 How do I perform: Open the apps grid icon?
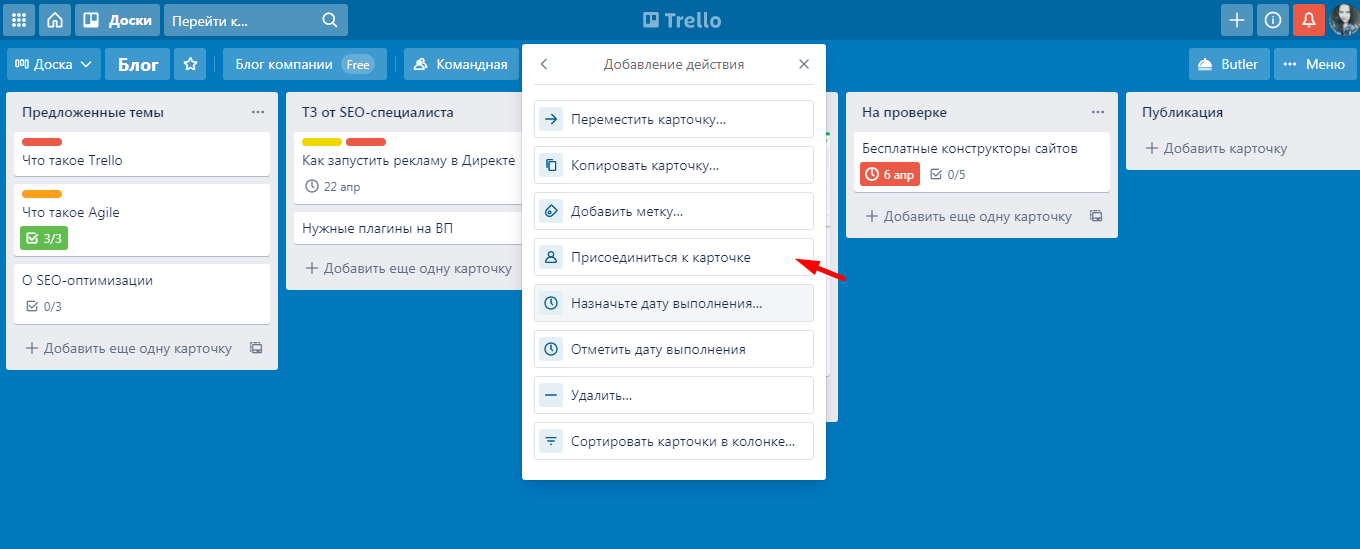19,20
